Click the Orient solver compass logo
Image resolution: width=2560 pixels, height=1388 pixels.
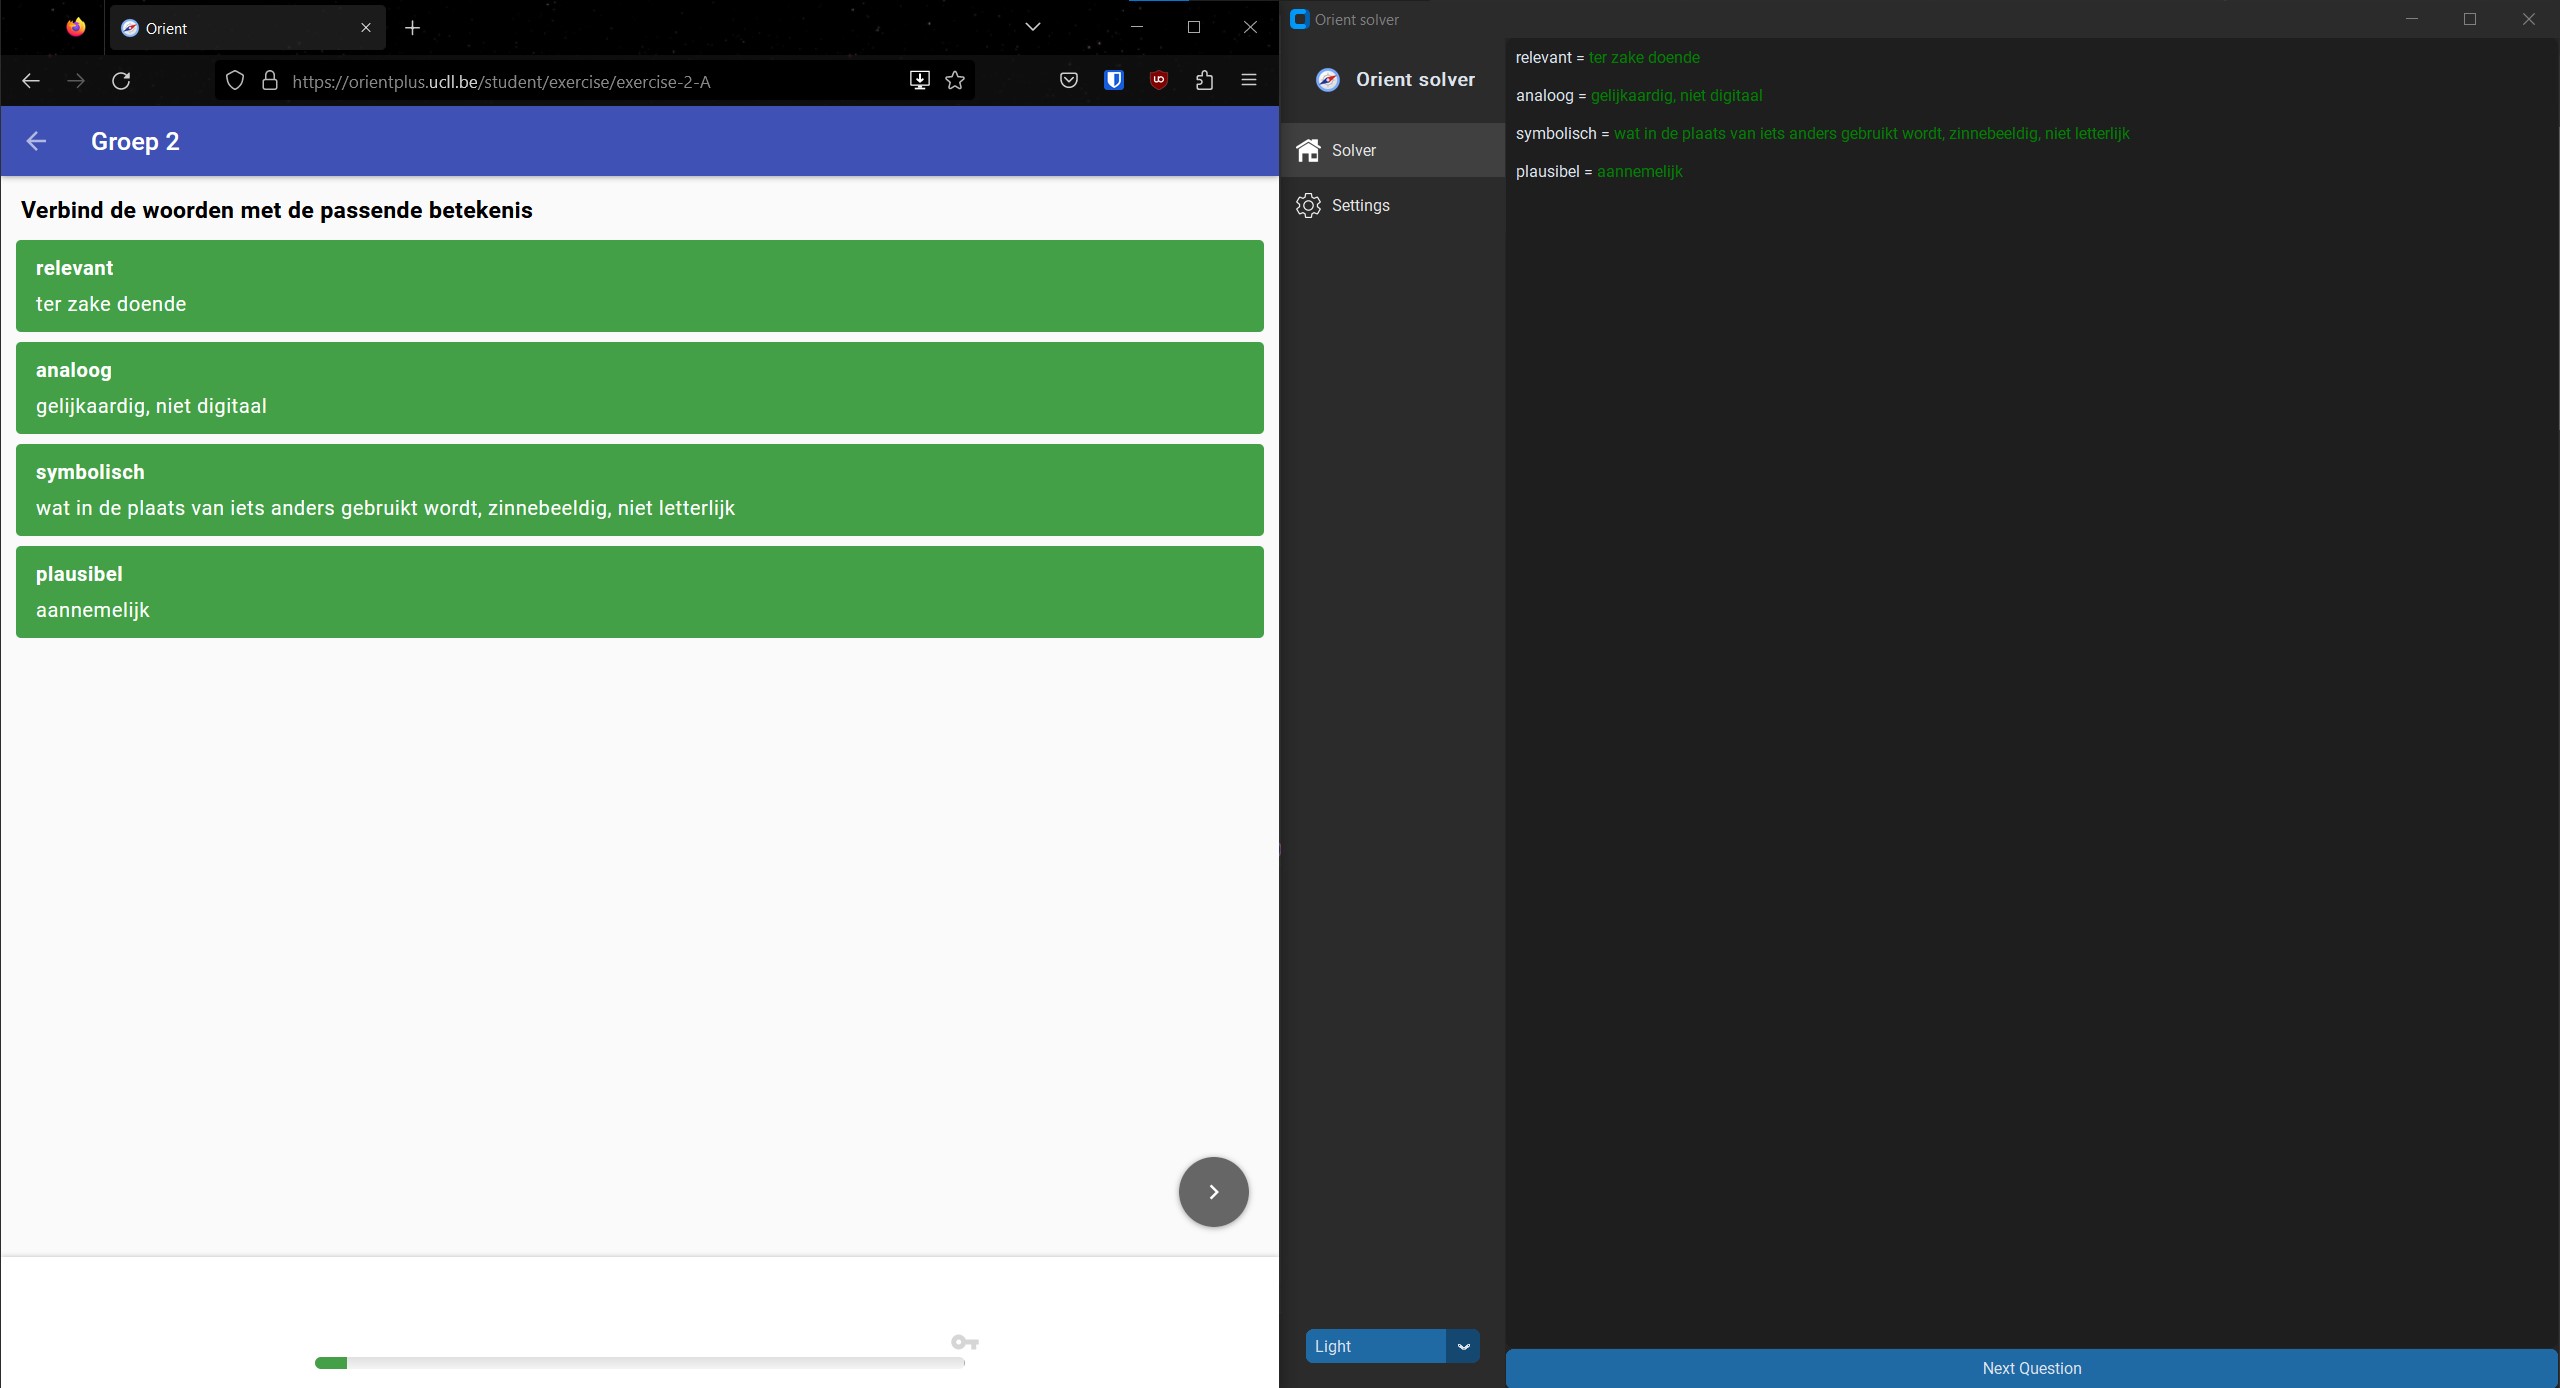click(x=1327, y=80)
